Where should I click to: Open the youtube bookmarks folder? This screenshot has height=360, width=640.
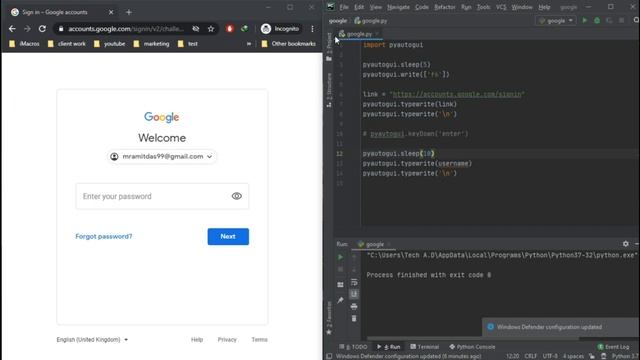coord(109,44)
